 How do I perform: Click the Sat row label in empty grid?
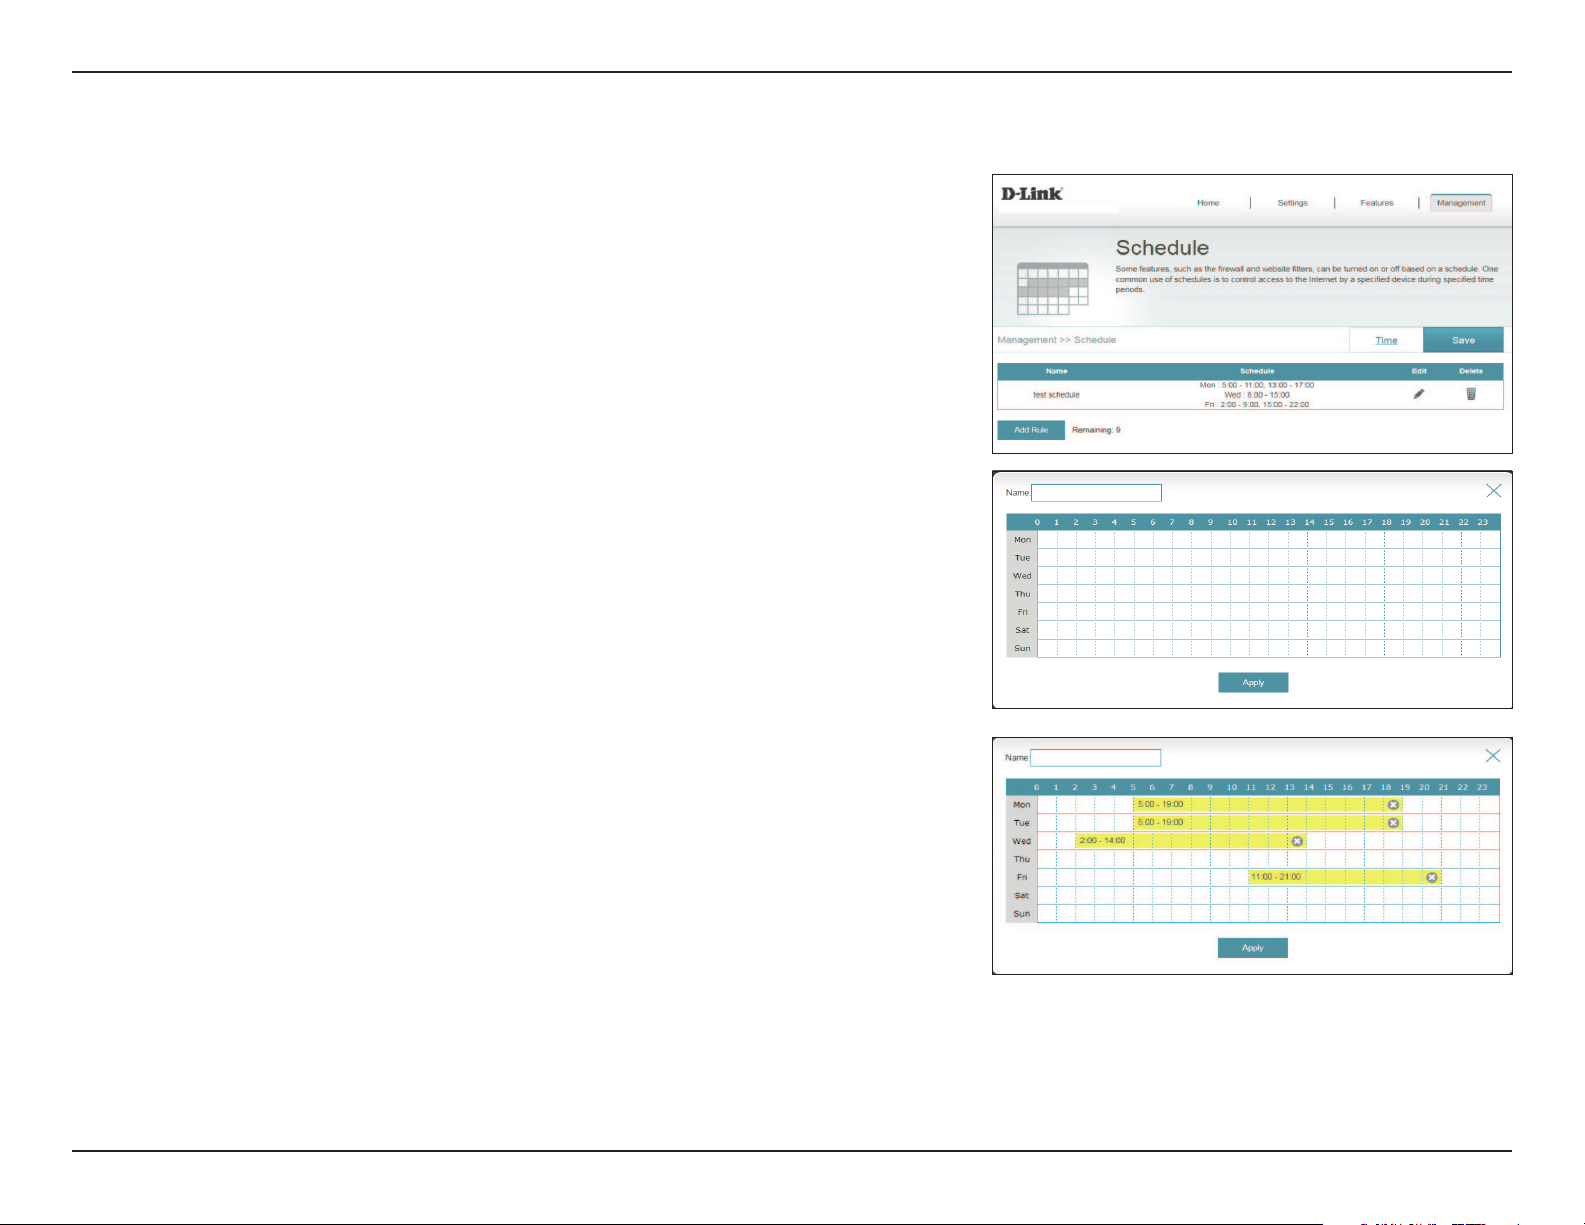tap(1022, 630)
